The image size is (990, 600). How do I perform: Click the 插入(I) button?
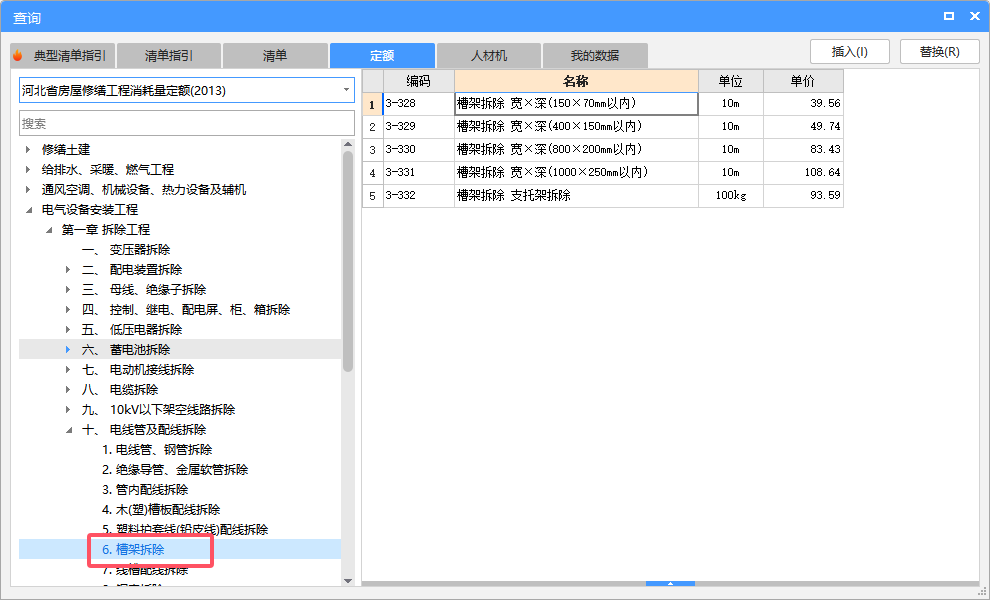pos(850,52)
